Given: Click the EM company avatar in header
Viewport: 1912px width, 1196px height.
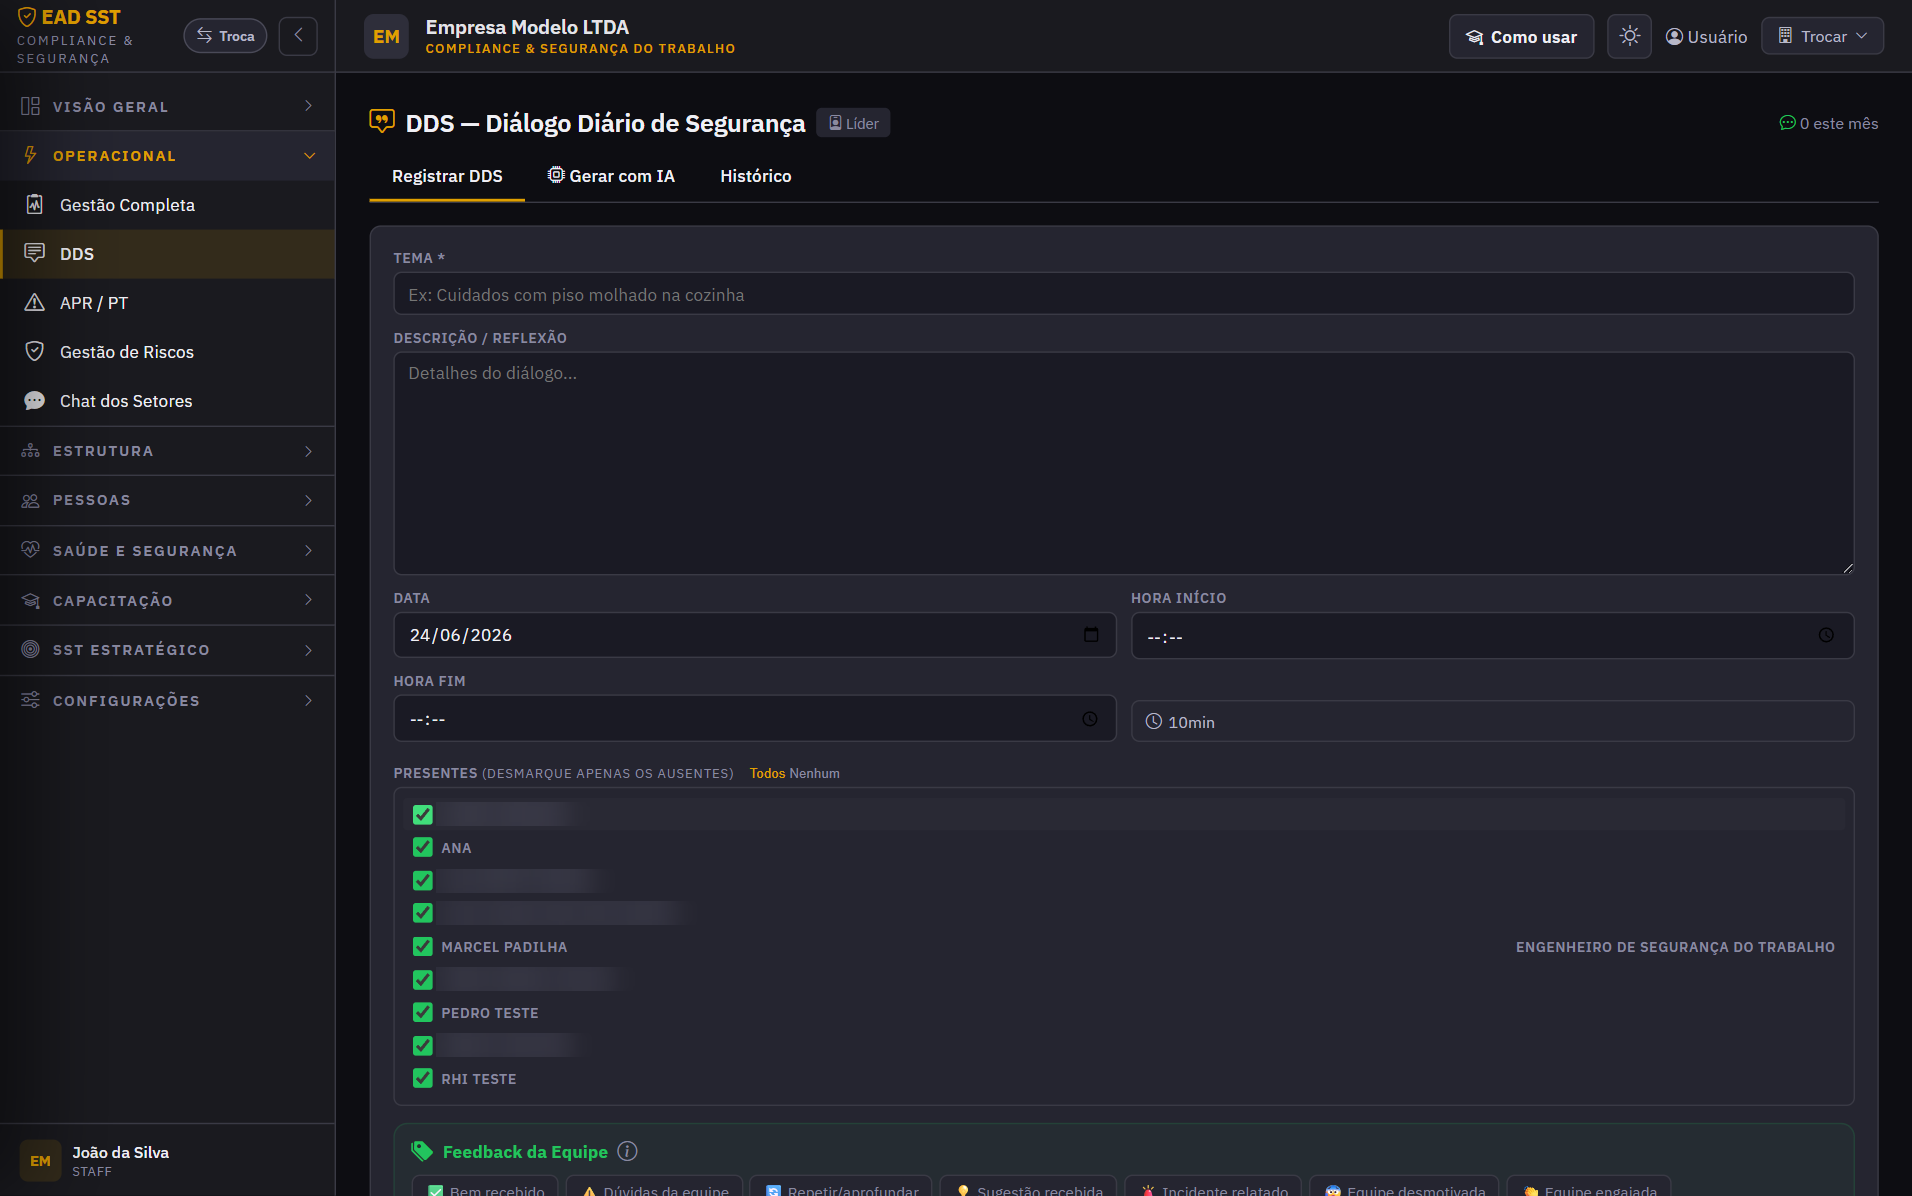Looking at the screenshot, I should pyautogui.click(x=386, y=37).
